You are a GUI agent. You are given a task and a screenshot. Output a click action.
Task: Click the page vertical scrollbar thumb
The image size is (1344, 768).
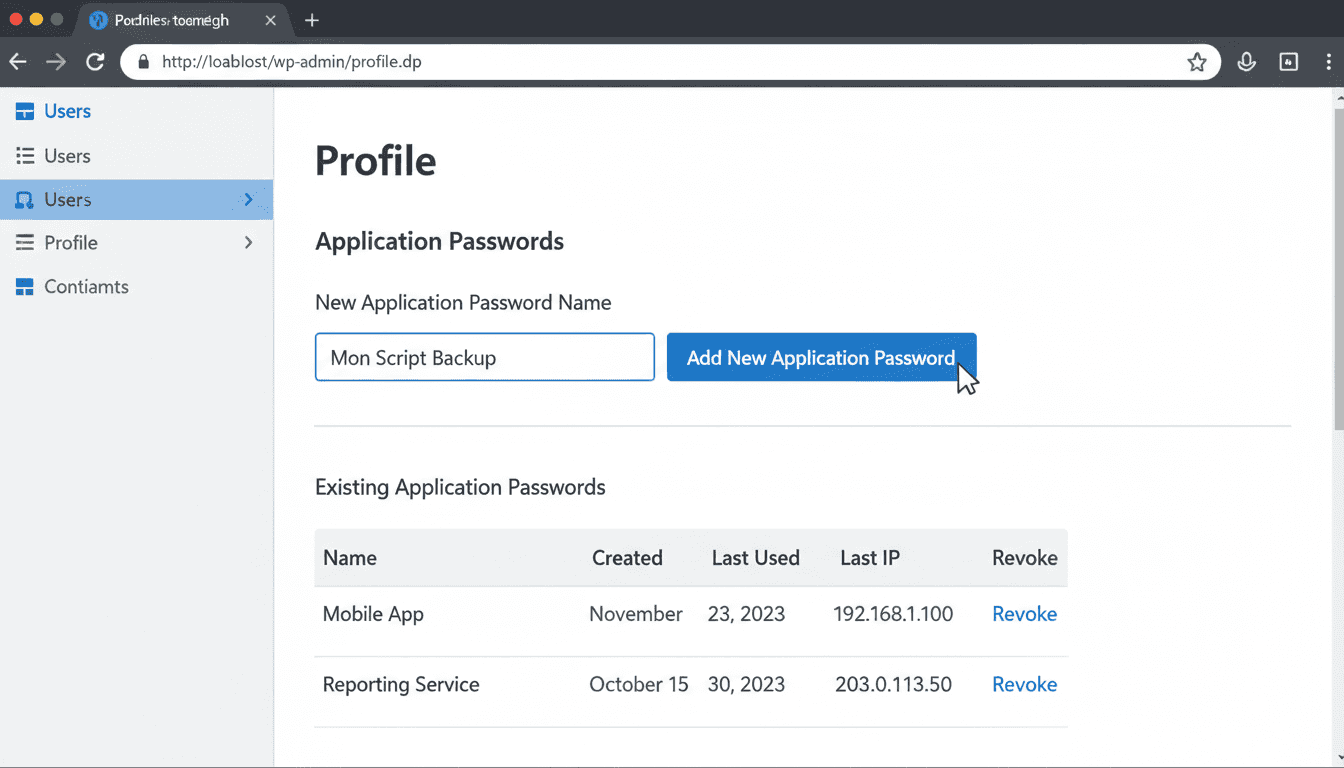[1339, 270]
